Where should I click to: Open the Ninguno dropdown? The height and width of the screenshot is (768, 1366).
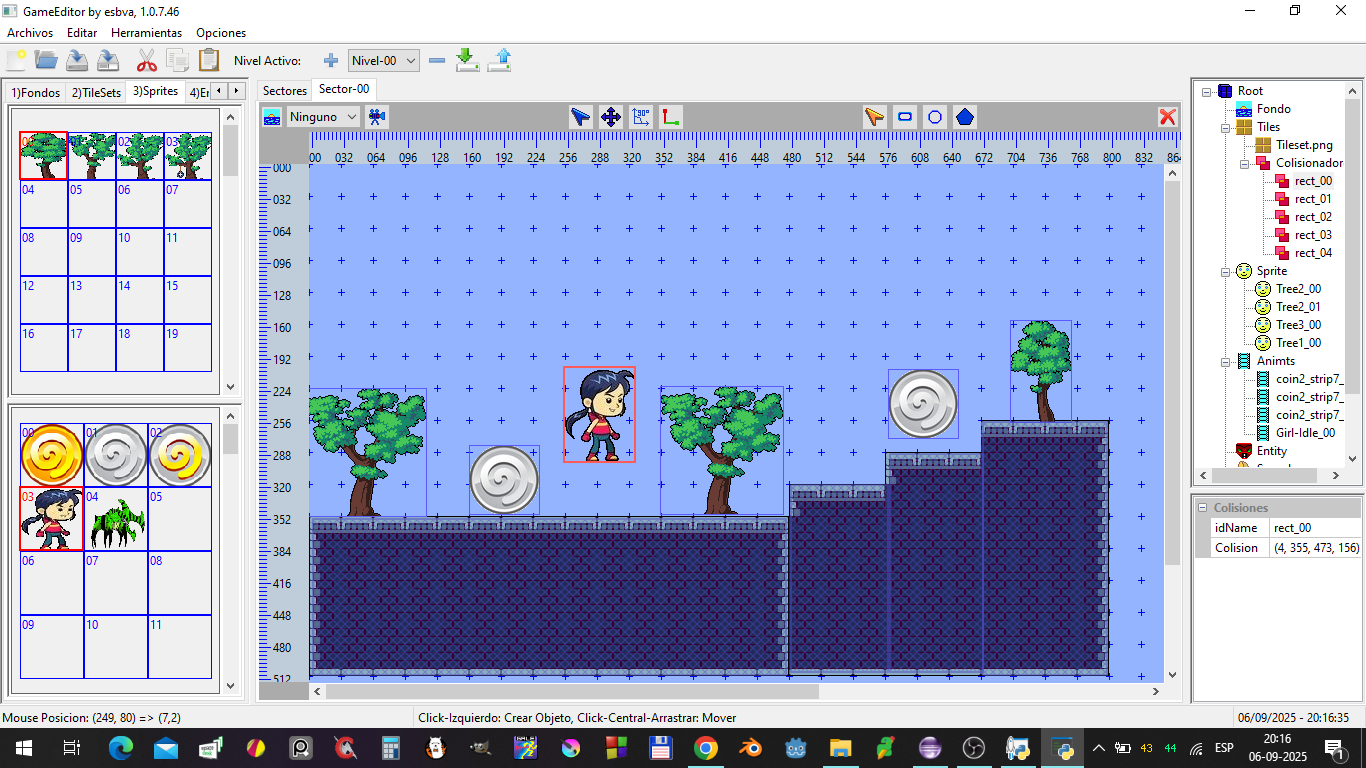pyautogui.click(x=323, y=117)
